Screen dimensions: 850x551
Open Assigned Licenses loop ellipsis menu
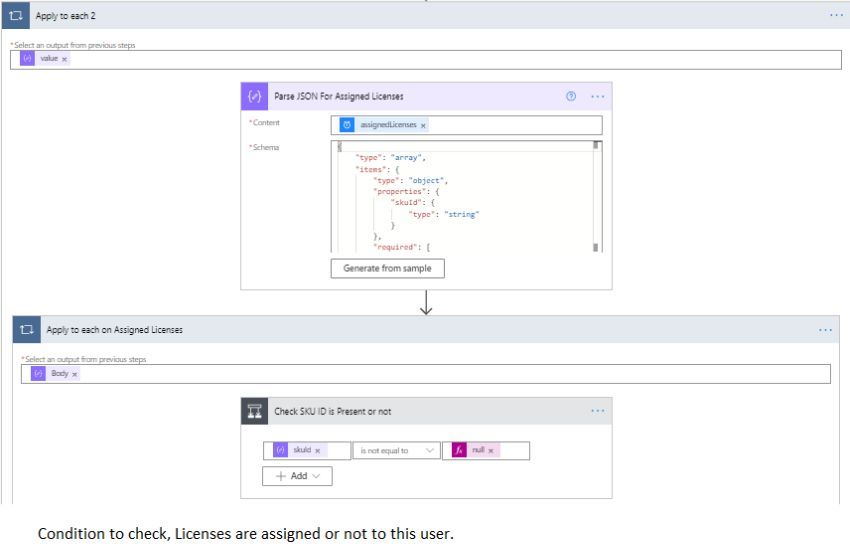click(x=825, y=329)
